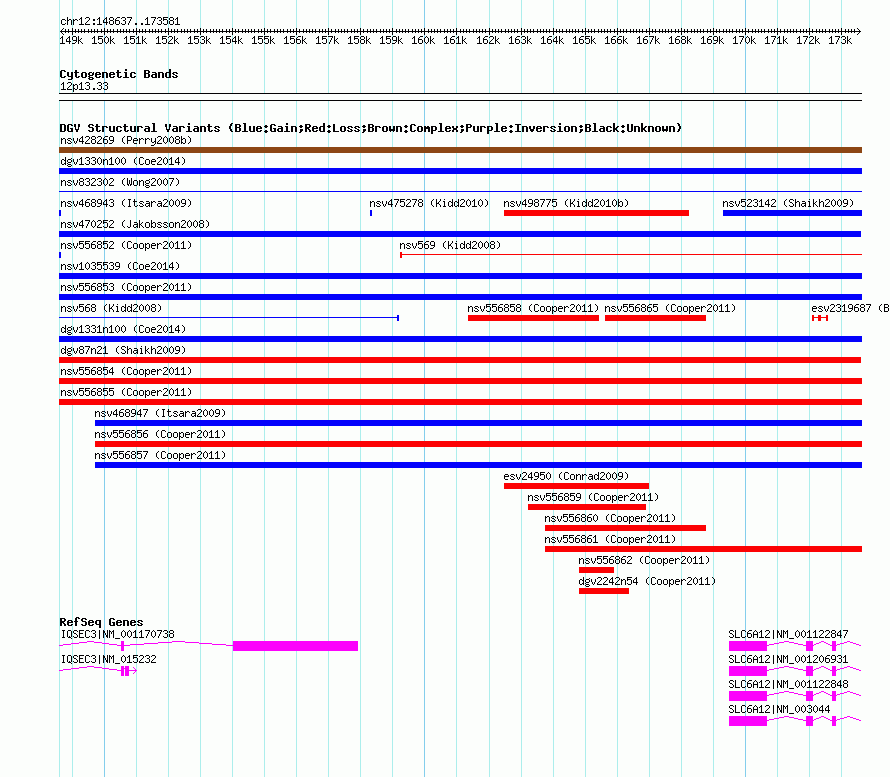Viewport: 890px width, 777px height.
Task: Click IQSEC3|NM_001170738 gene label
Action: pyautogui.click(x=117, y=634)
